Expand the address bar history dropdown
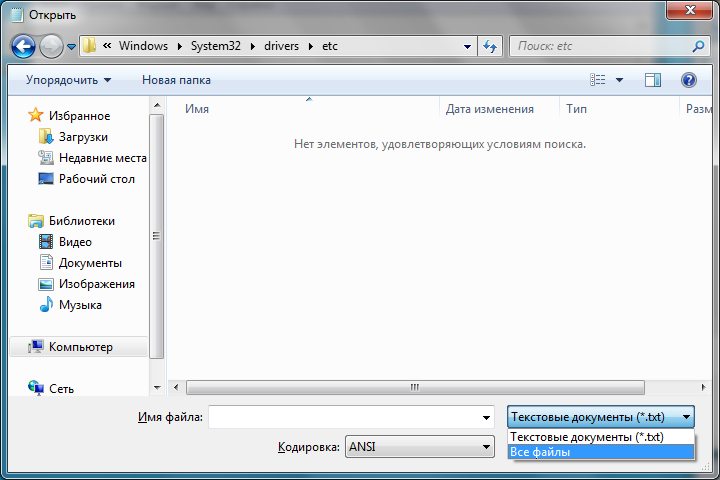This screenshot has height=480, width=720. click(x=468, y=46)
